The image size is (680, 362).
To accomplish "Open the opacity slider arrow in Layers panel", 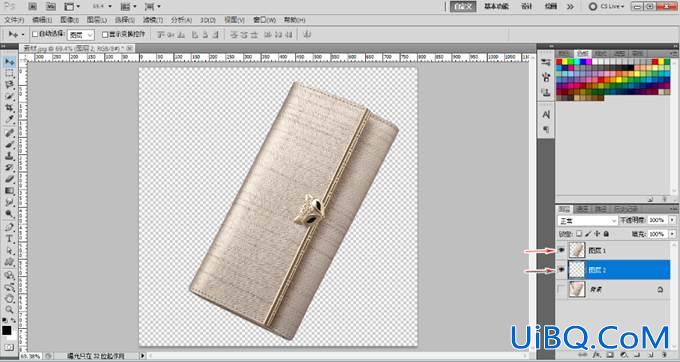I will 672,220.
